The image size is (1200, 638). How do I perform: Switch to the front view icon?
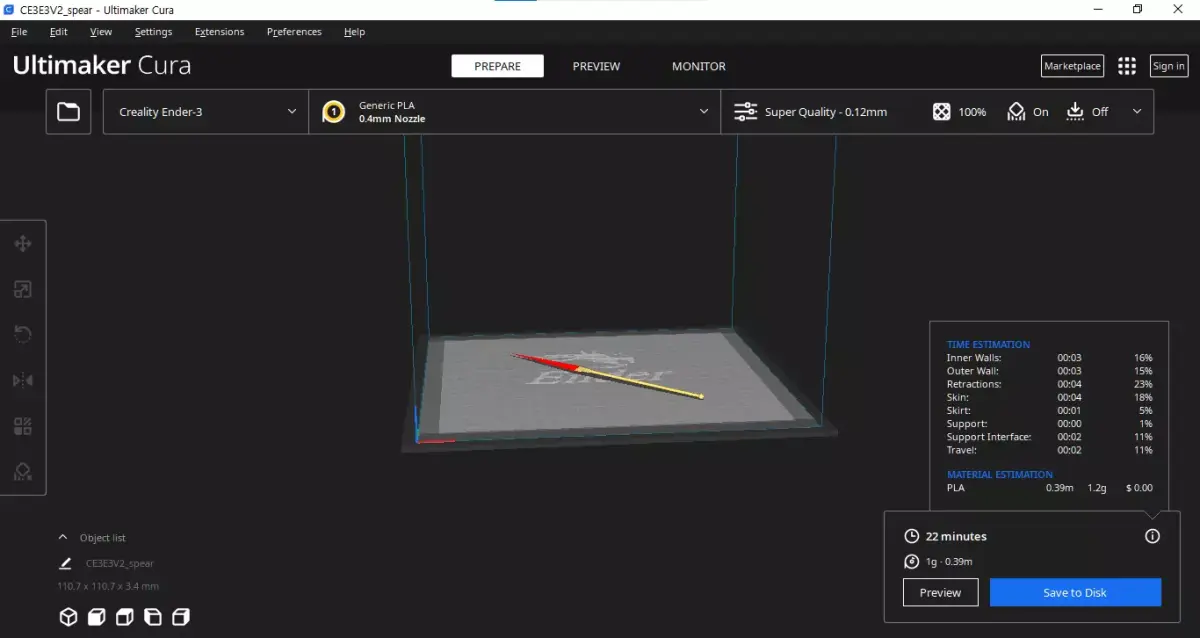coord(97,617)
